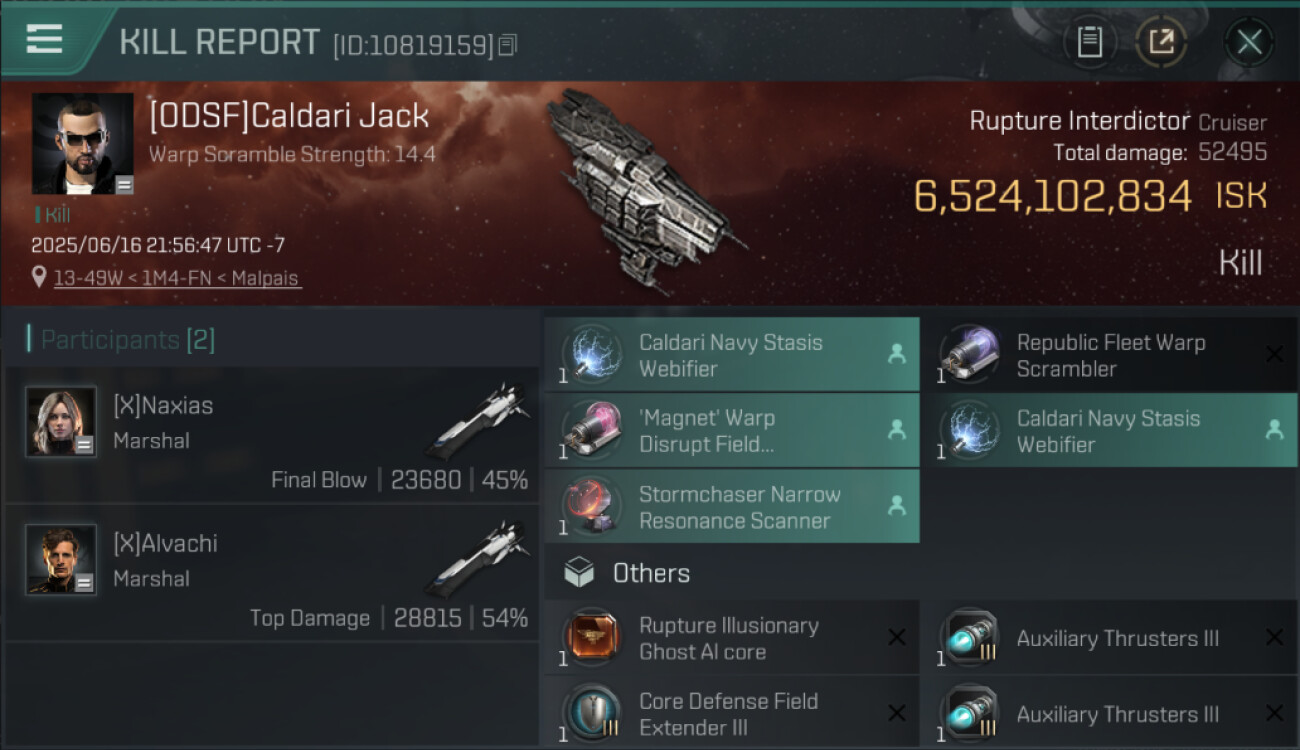Open Alvachi pilot portrait

click(61, 559)
